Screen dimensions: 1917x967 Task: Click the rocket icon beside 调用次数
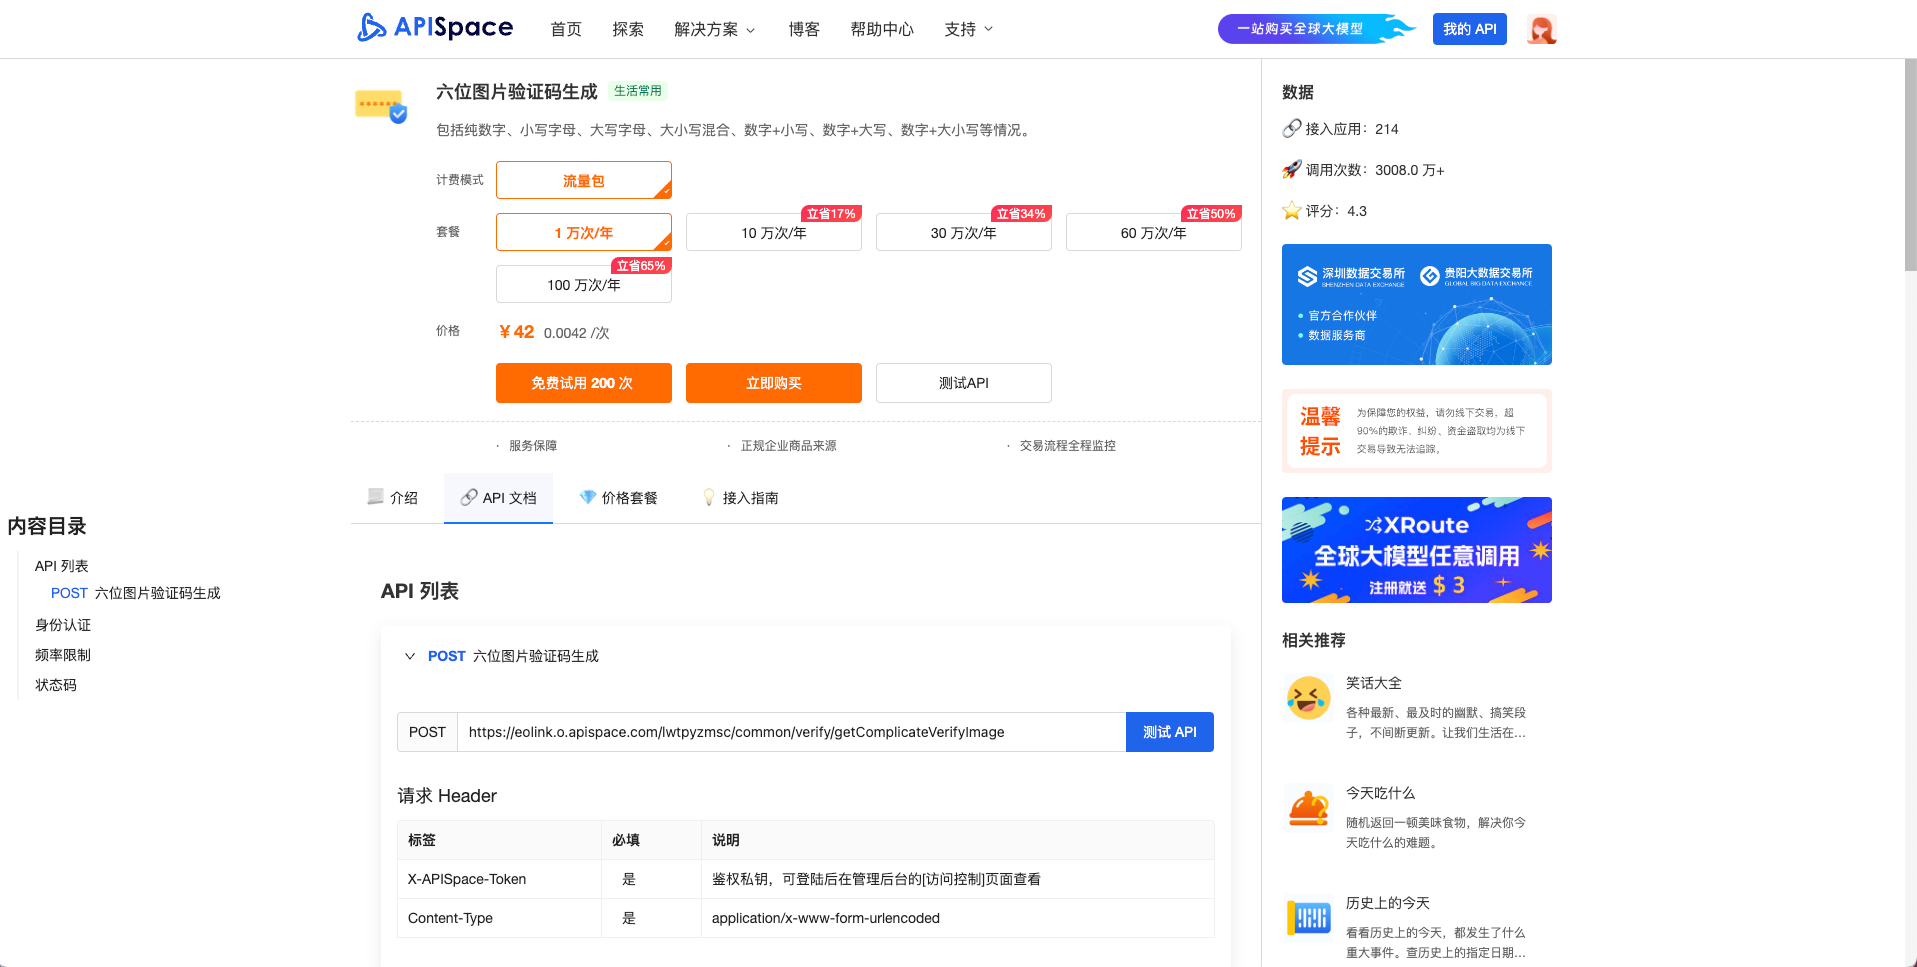click(1292, 170)
